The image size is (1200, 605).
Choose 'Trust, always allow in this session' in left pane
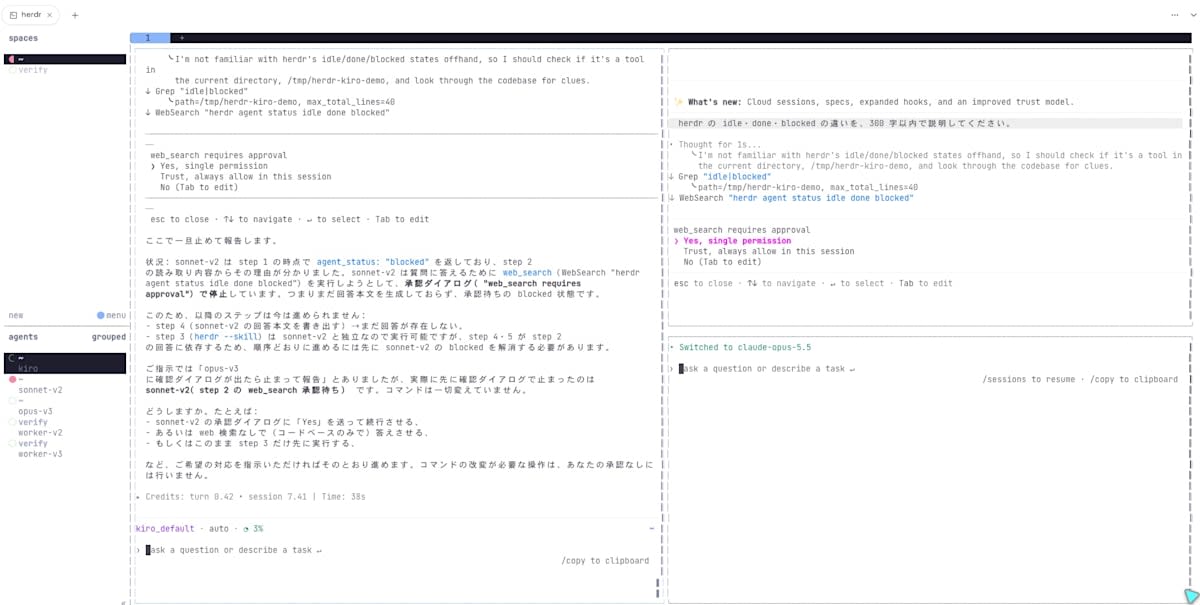245,176
